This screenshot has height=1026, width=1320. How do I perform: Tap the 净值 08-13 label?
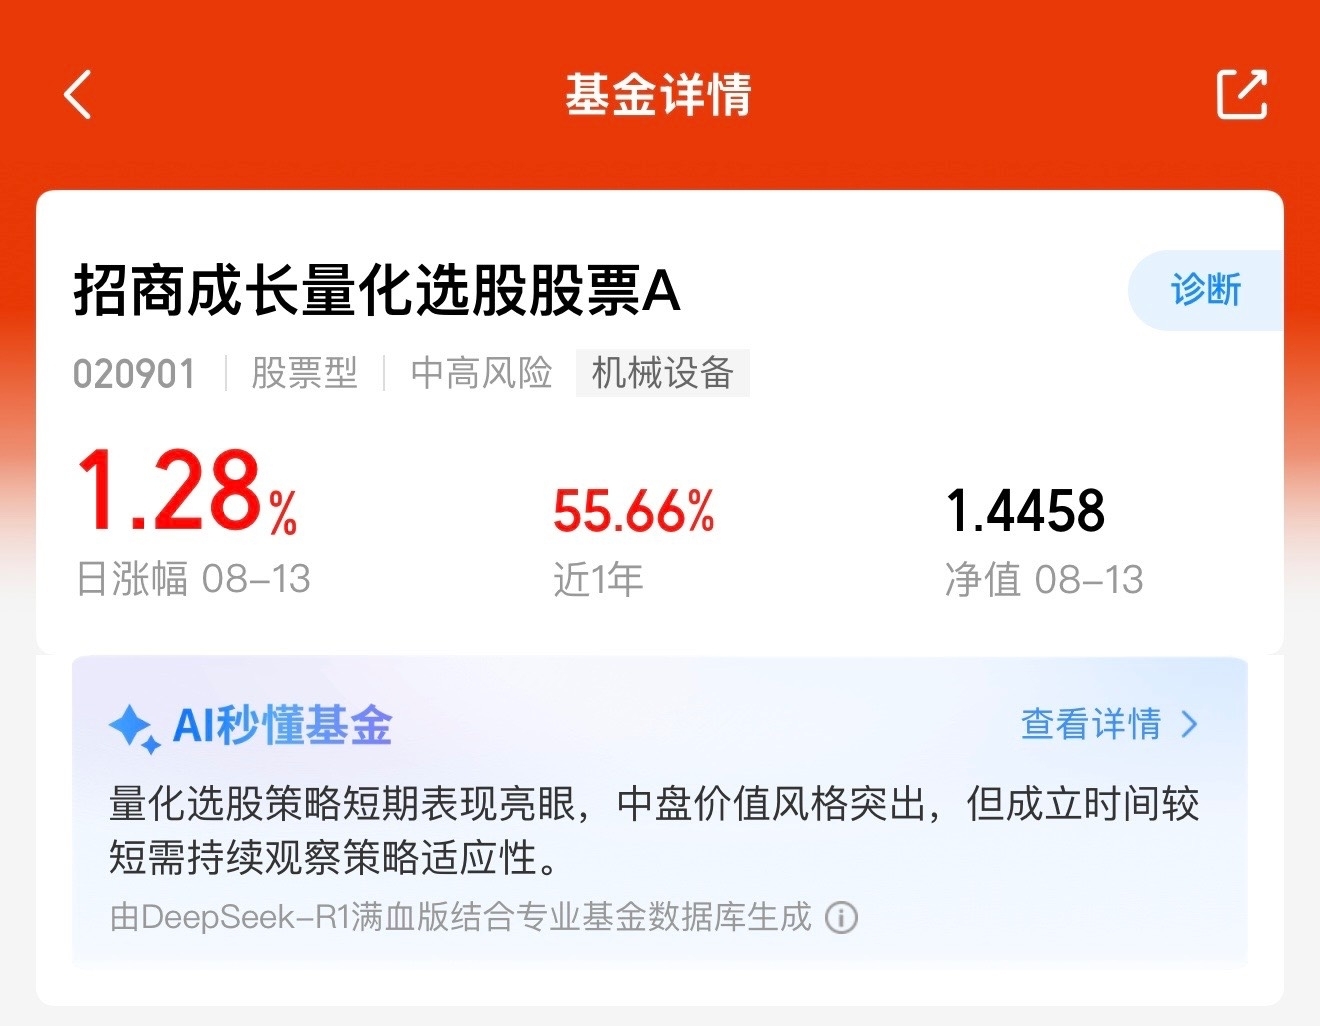(x=1044, y=580)
